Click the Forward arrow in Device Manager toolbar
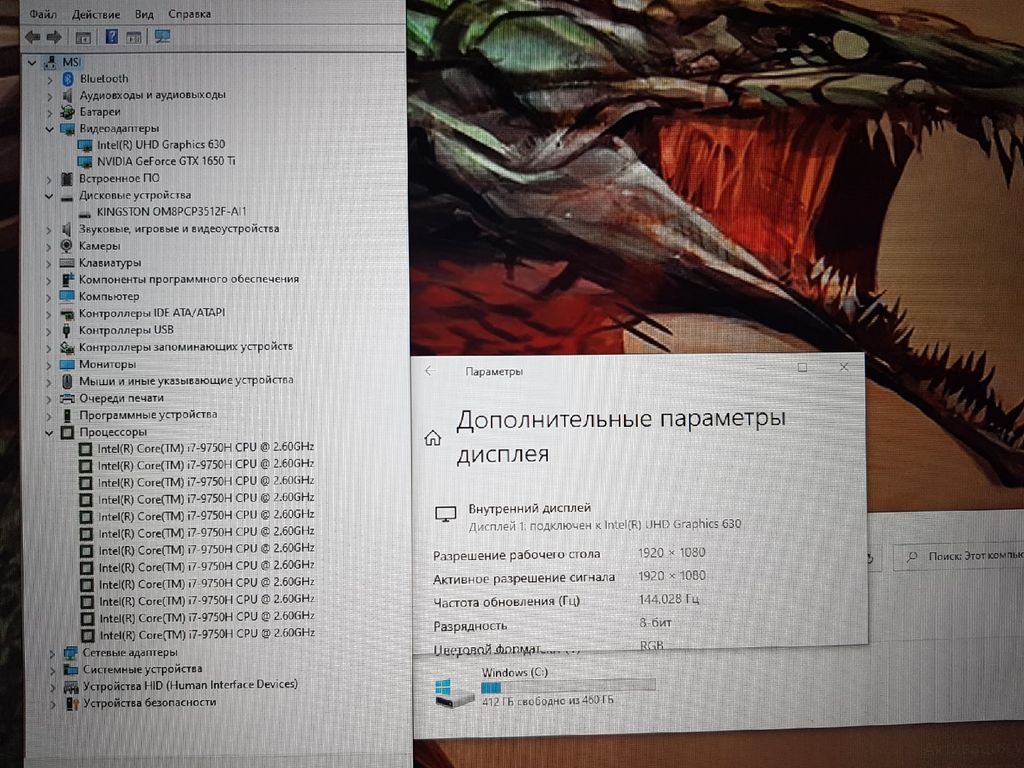The image size is (1024, 768). (x=54, y=37)
